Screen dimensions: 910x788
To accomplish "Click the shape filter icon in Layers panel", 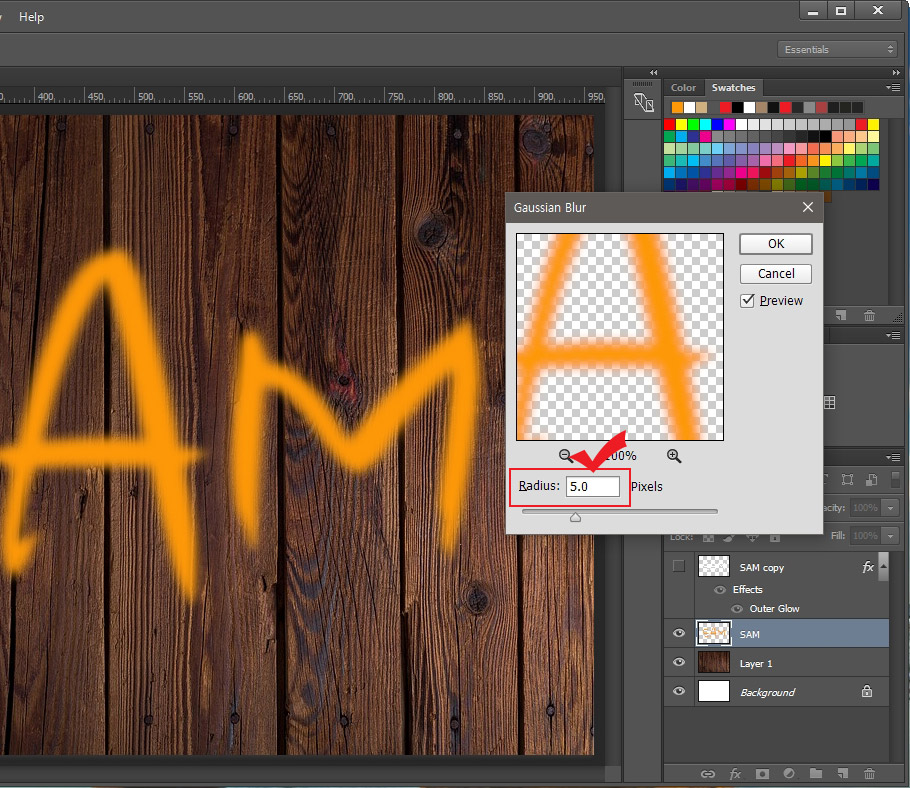I will pos(847,480).
